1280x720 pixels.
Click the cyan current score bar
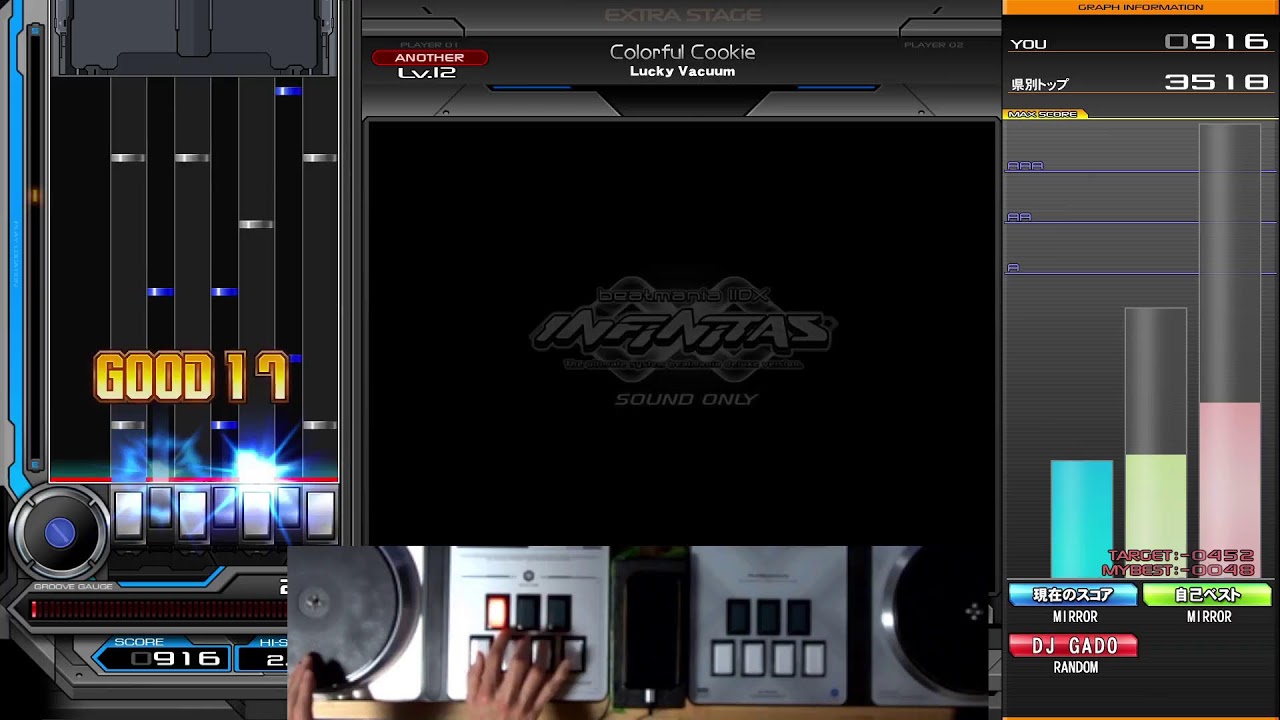coord(1081,519)
